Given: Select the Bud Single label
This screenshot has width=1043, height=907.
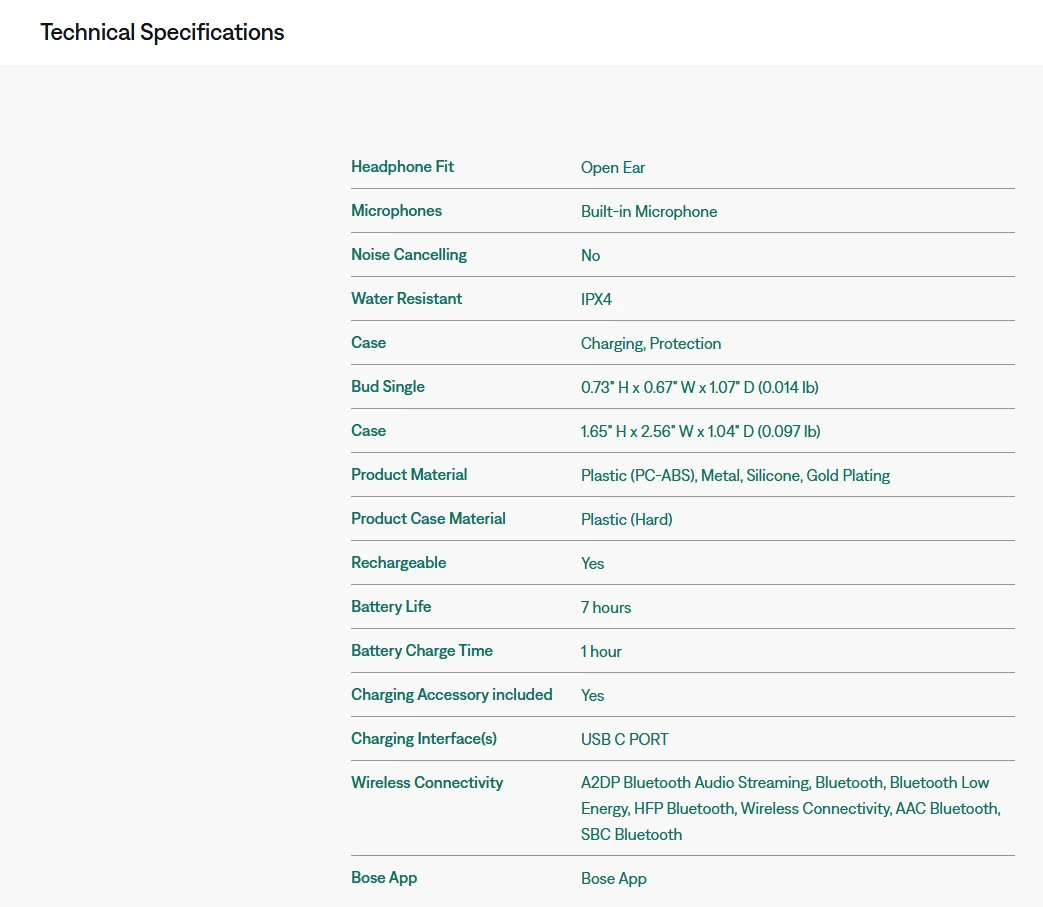Looking at the screenshot, I should [x=388, y=386].
